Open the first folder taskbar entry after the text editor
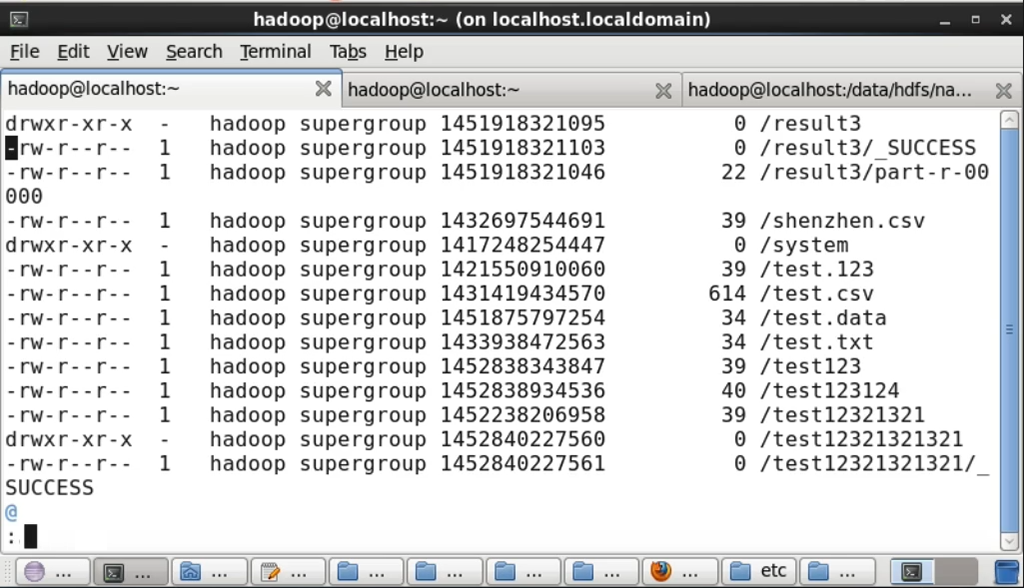1024x588 pixels. 366,572
